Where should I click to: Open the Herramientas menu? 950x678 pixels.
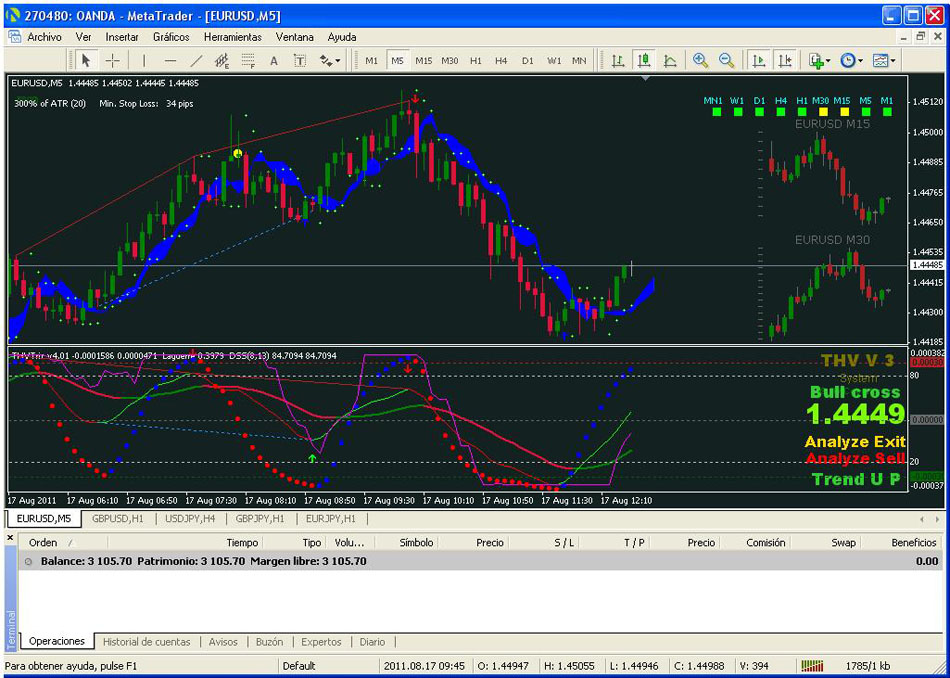click(233, 37)
